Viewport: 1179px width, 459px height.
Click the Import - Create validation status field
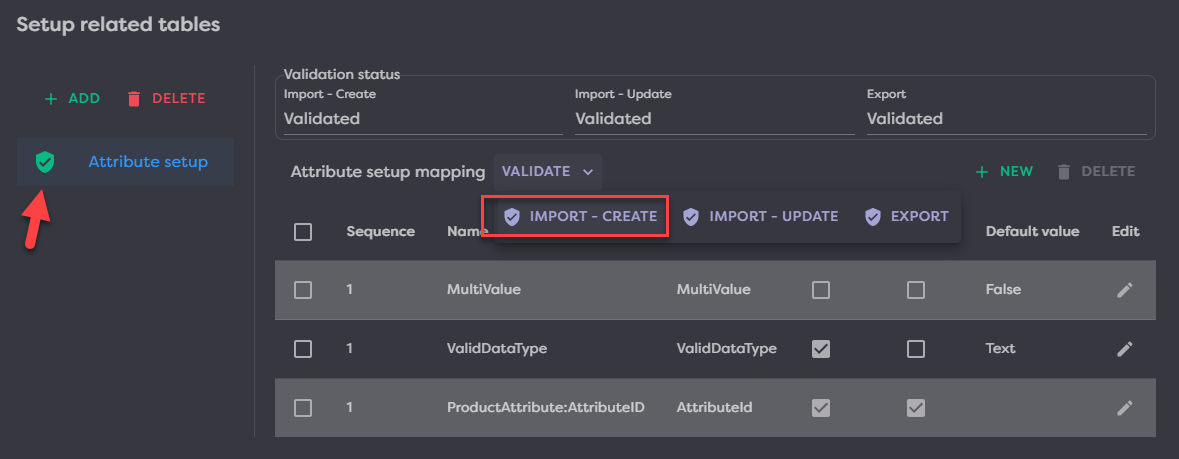pyautogui.click(x=422, y=119)
